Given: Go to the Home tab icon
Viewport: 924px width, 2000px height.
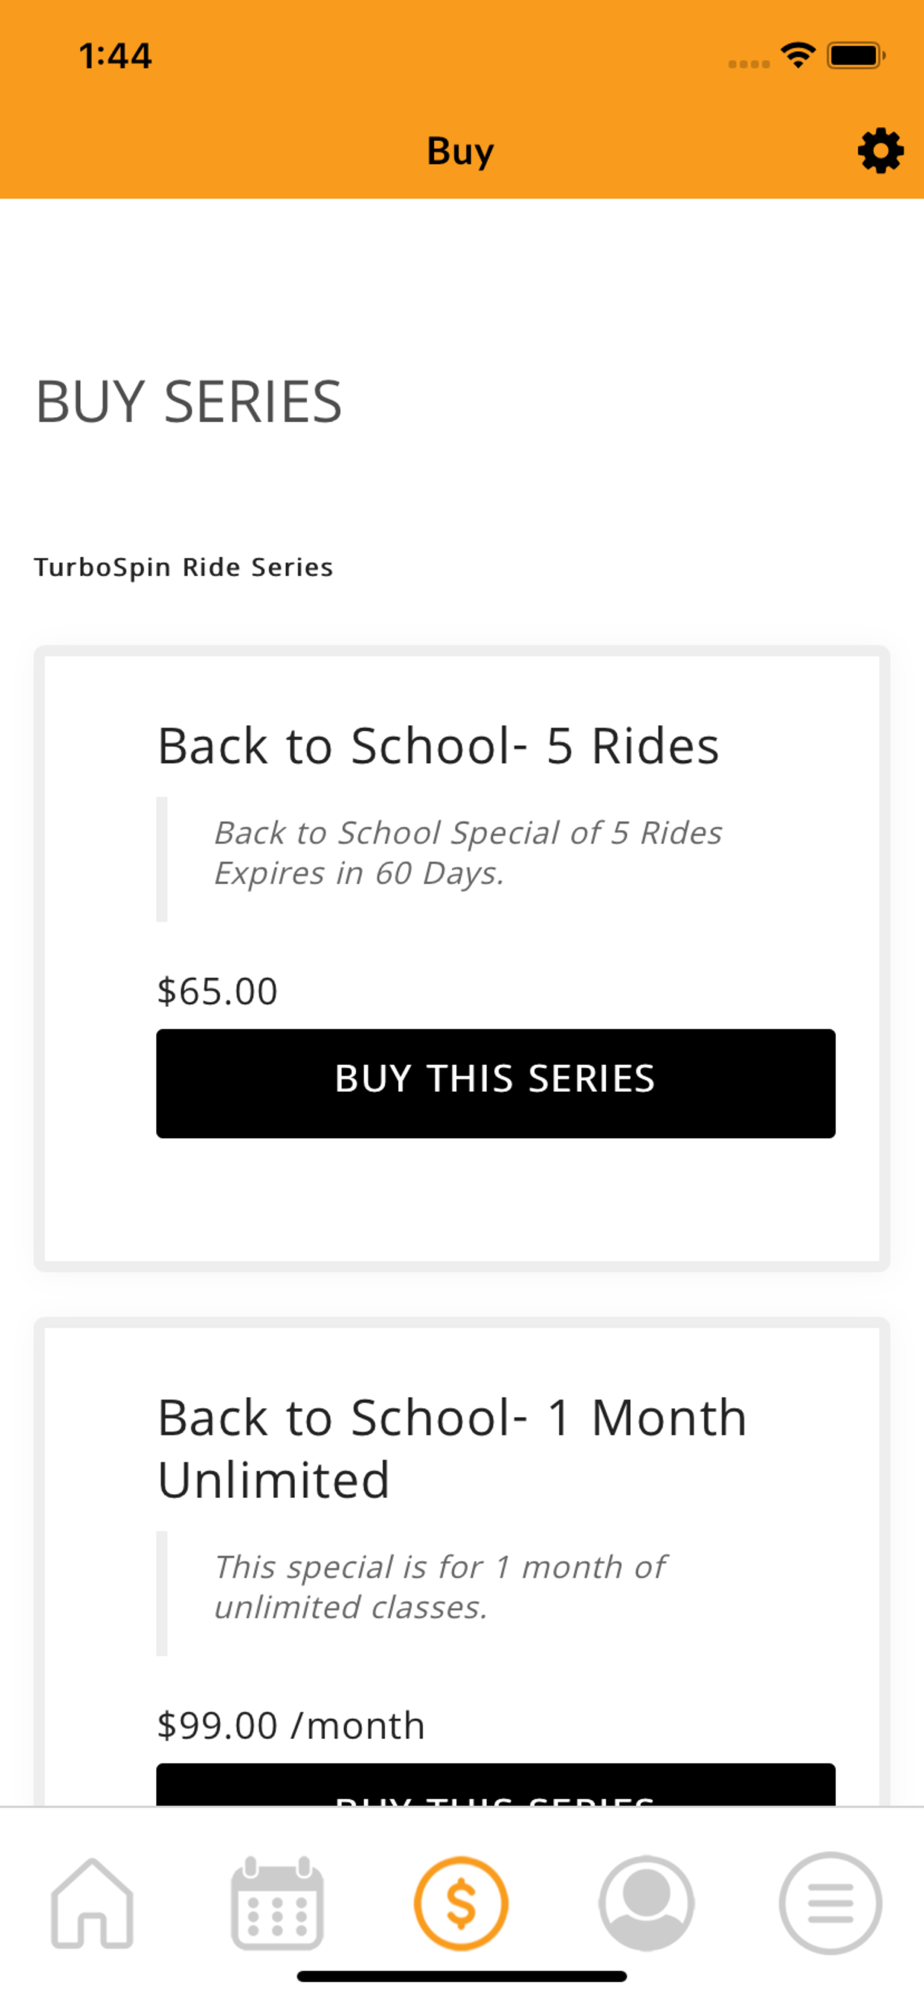Looking at the screenshot, I should tap(92, 1903).
